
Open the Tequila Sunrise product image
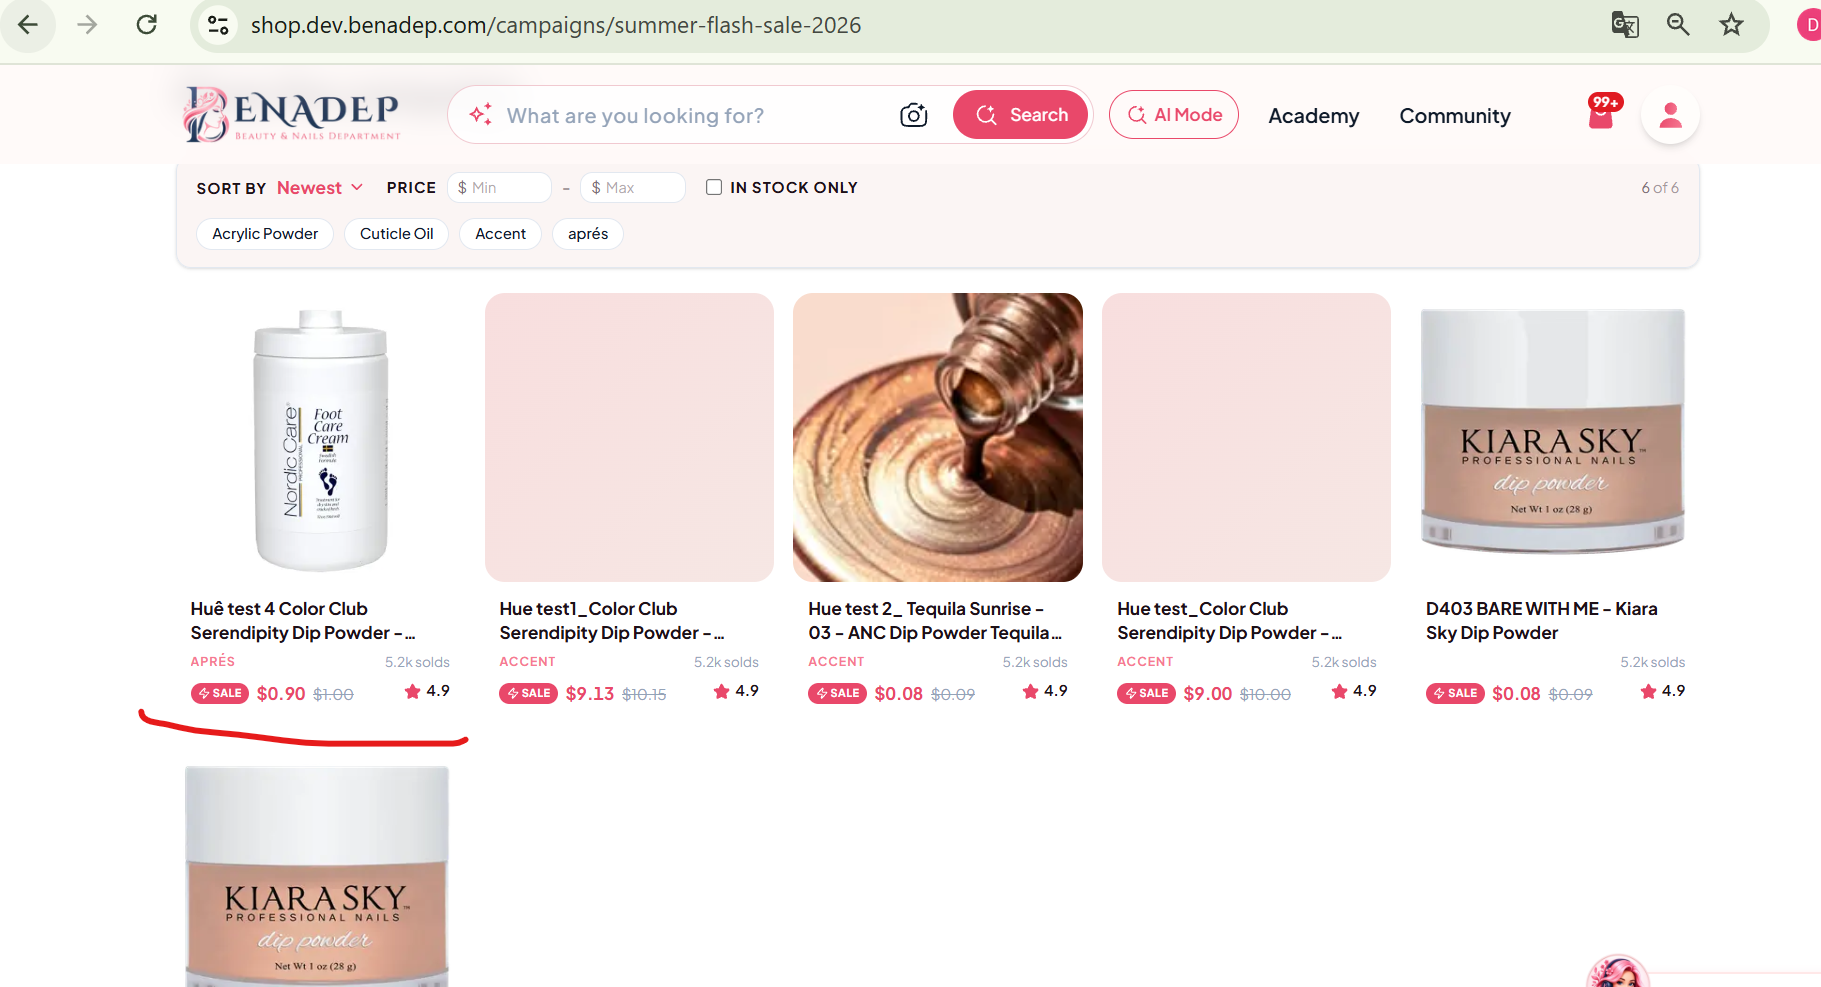pos(938,438)
